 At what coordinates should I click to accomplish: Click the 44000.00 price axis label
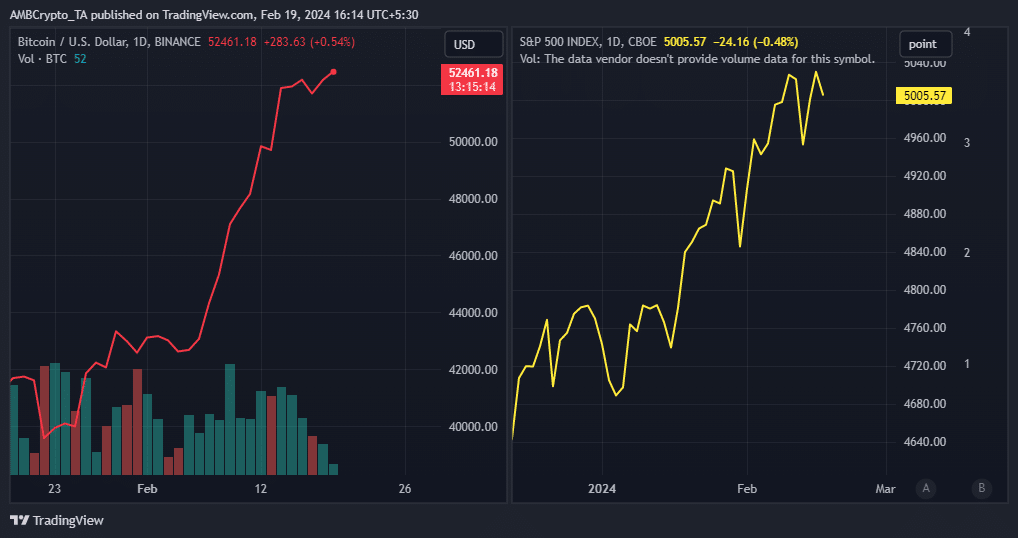(x=473, y=313)
